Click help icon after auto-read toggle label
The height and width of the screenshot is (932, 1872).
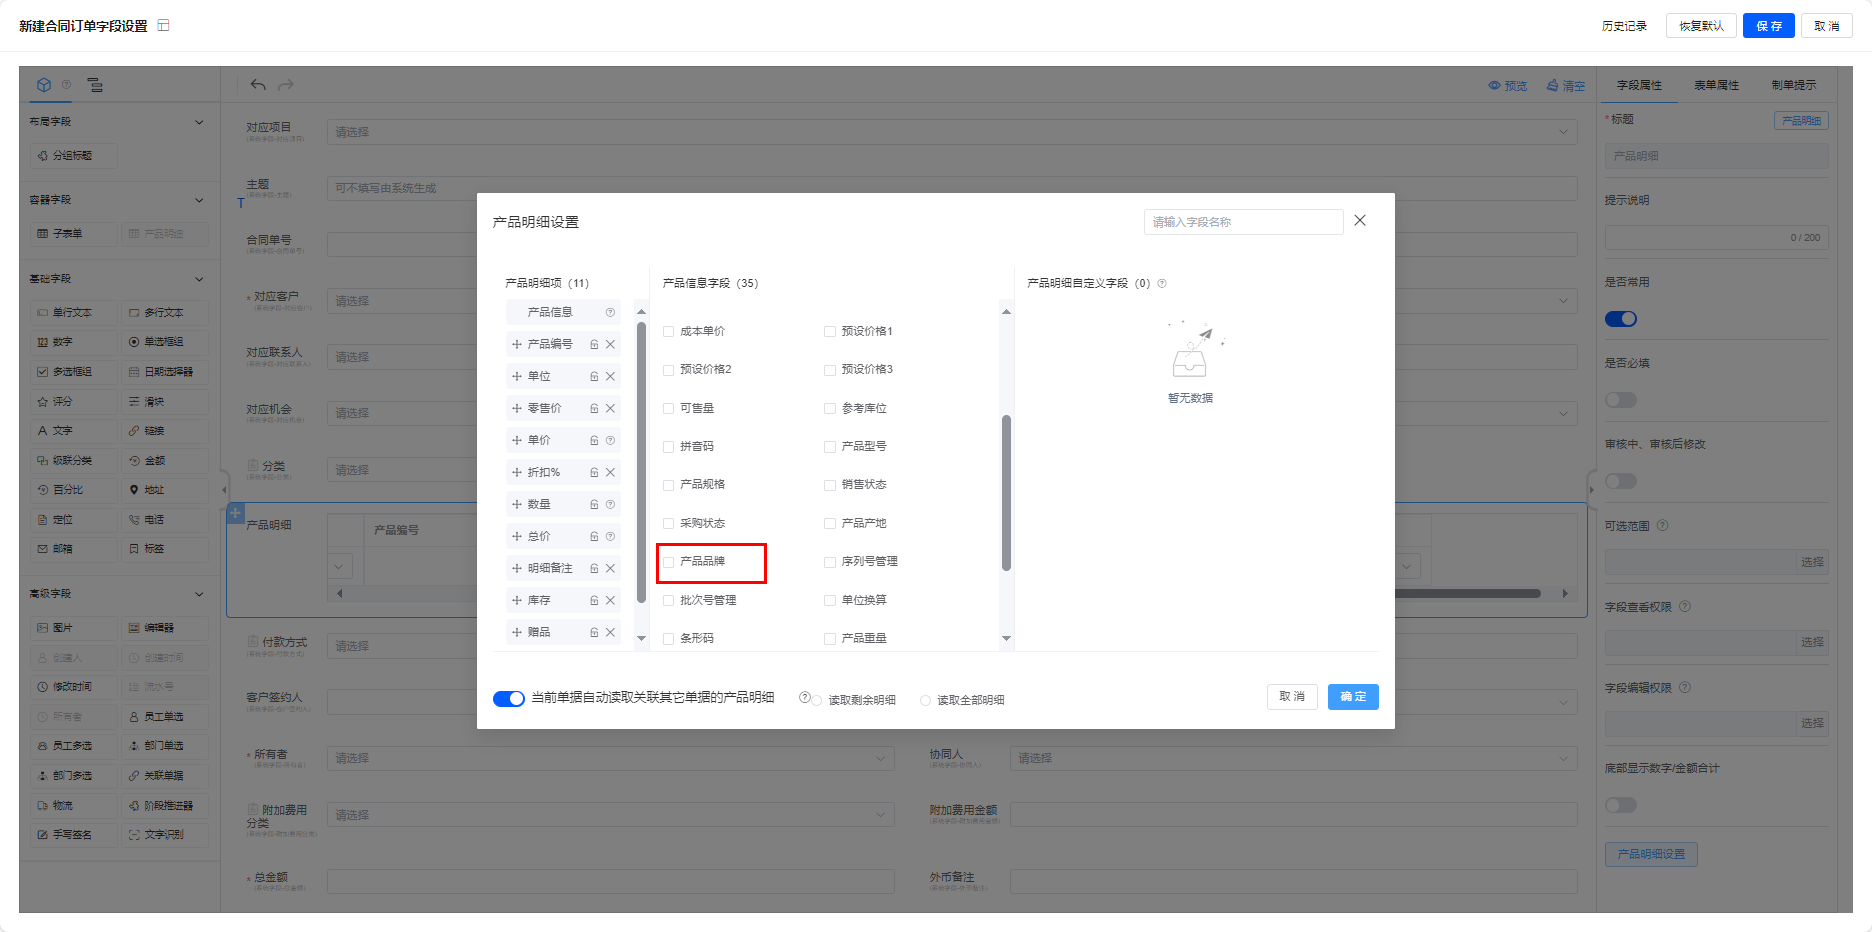point(804,697)
